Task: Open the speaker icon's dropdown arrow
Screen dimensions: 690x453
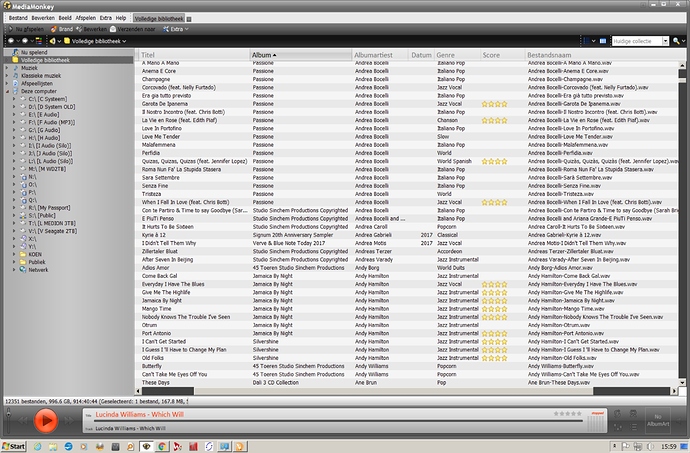Action: [59, 41]
